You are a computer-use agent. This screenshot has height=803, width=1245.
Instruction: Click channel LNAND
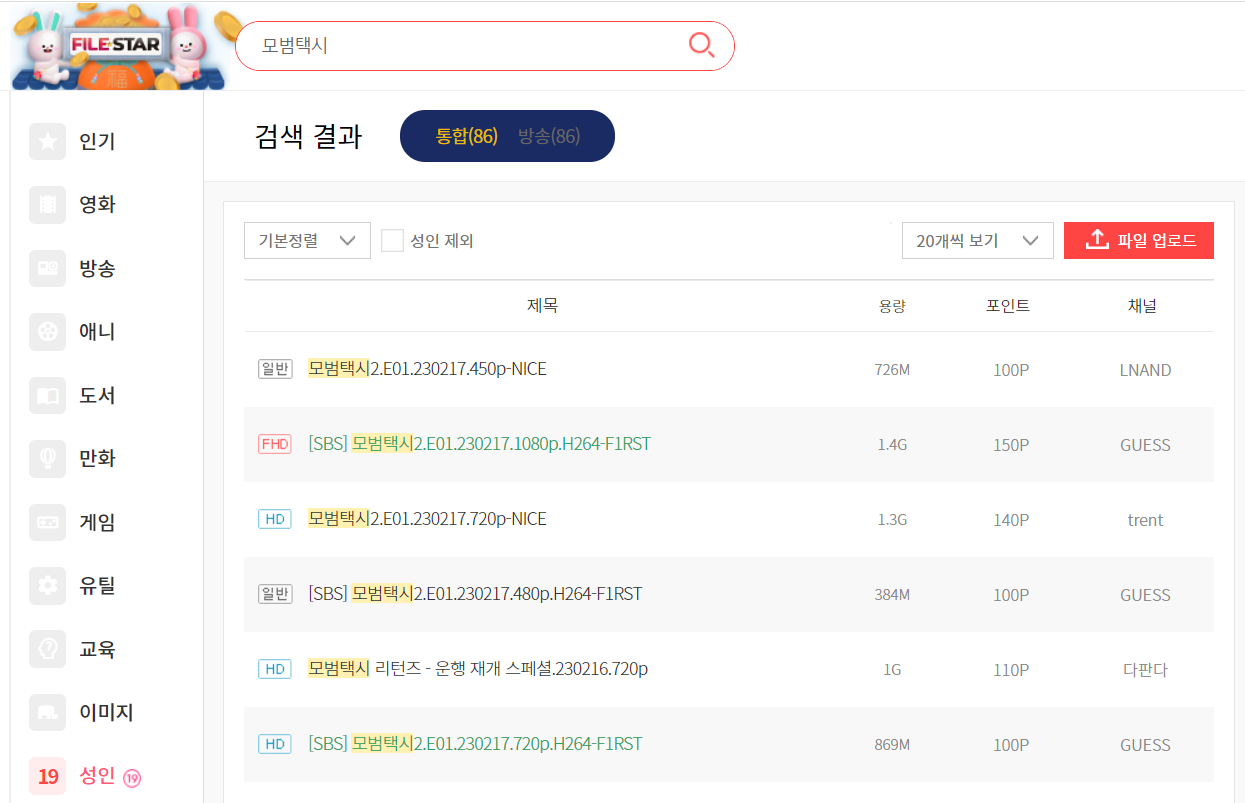[1145, 370]
